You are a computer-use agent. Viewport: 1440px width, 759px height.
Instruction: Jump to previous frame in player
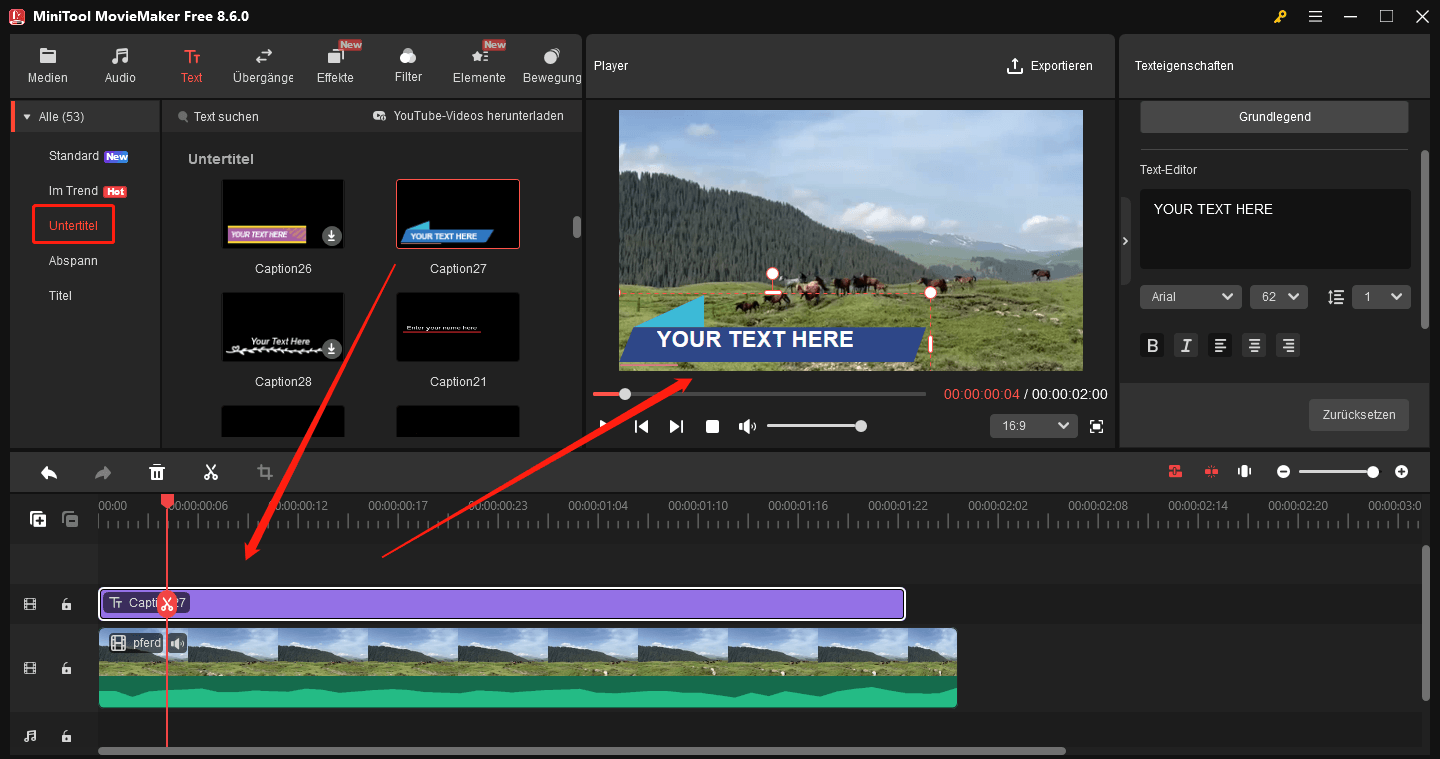pos(642,427)
